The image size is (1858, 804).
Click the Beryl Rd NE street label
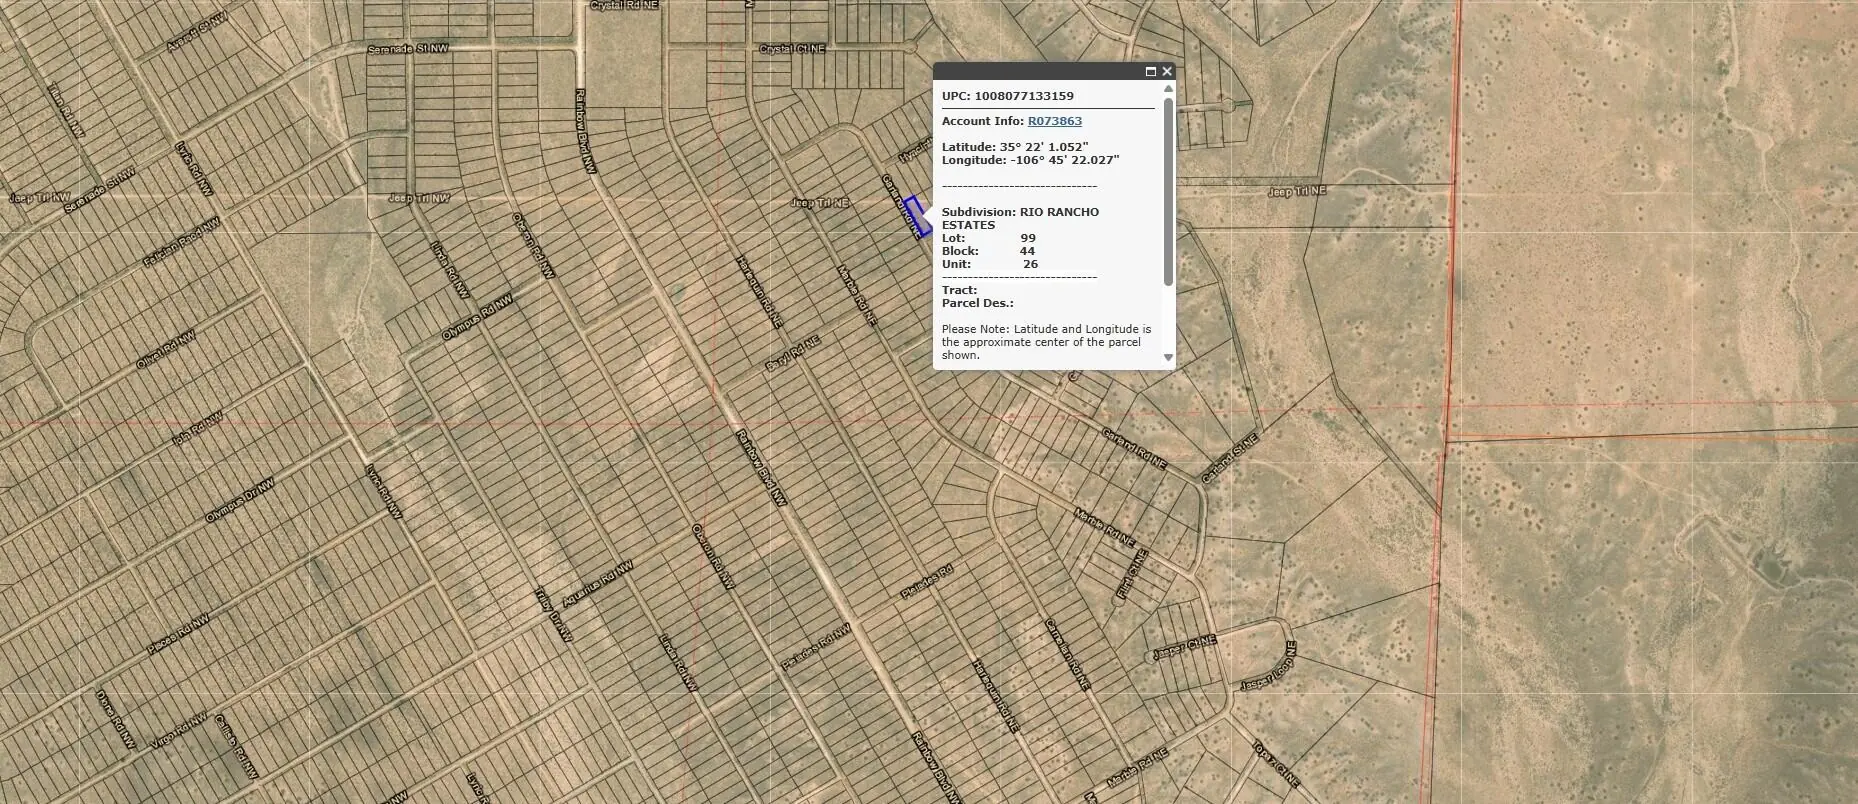point(792,354)
